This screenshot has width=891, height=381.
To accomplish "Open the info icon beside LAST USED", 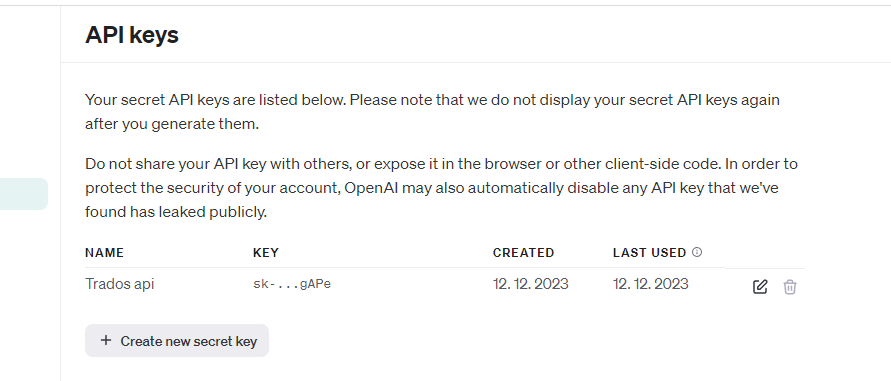I will [697, 252].
